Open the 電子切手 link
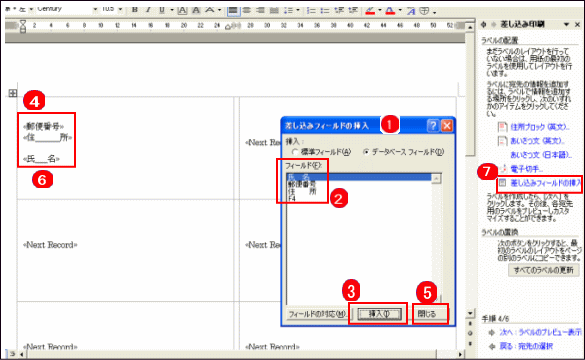585x360 pixels. click(x=526, y=169)
